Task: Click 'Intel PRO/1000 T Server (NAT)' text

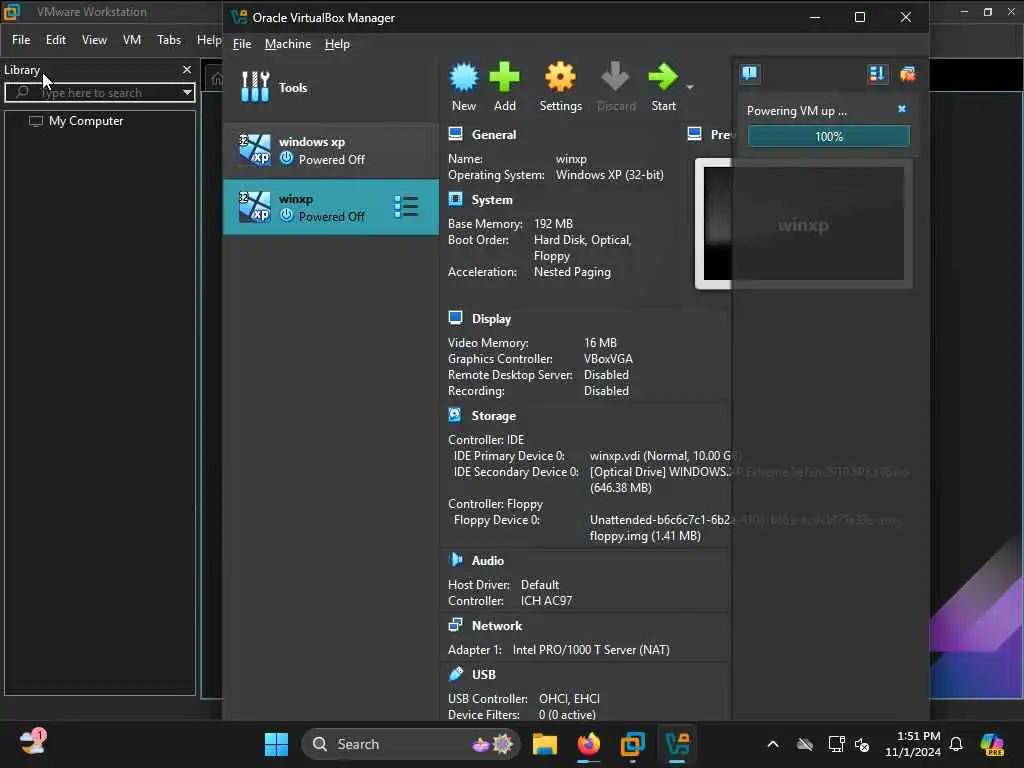Action: click(591, 650)
